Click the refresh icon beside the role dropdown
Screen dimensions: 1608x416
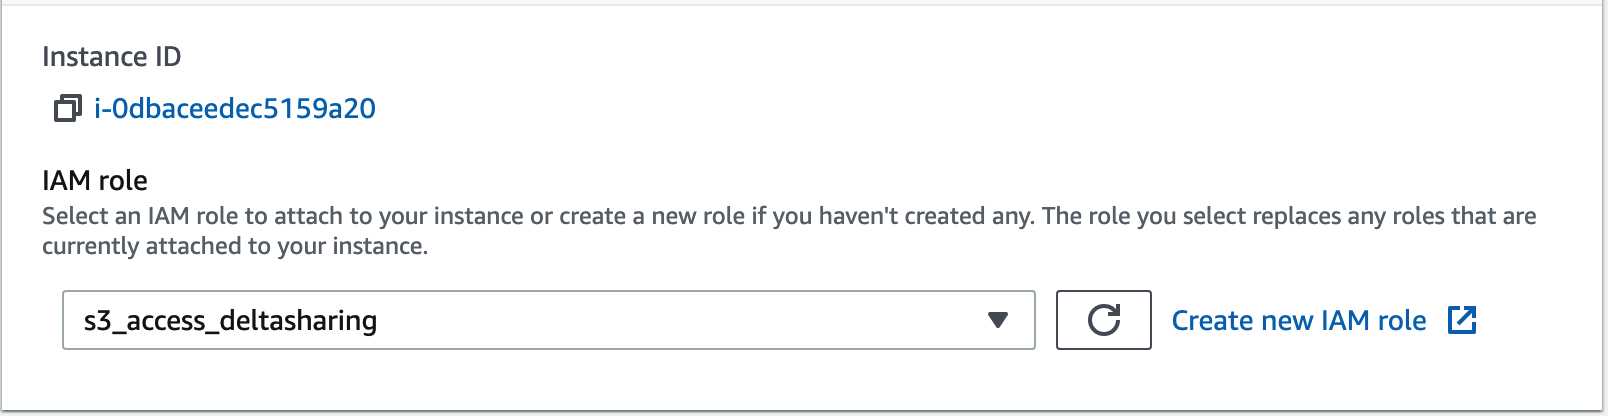click(1103, 320)
